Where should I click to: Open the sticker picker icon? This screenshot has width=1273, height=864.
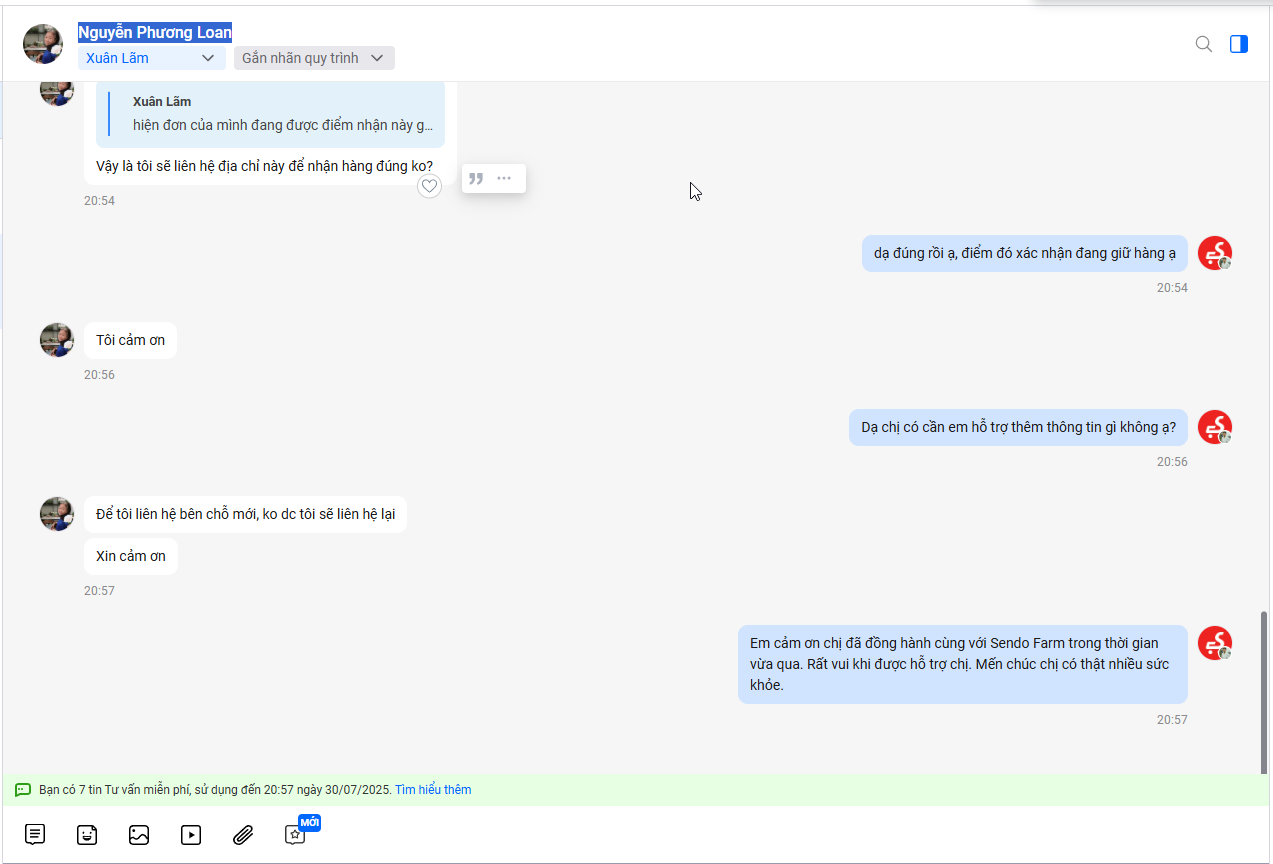pyautogui.click(x=87, y=834)
